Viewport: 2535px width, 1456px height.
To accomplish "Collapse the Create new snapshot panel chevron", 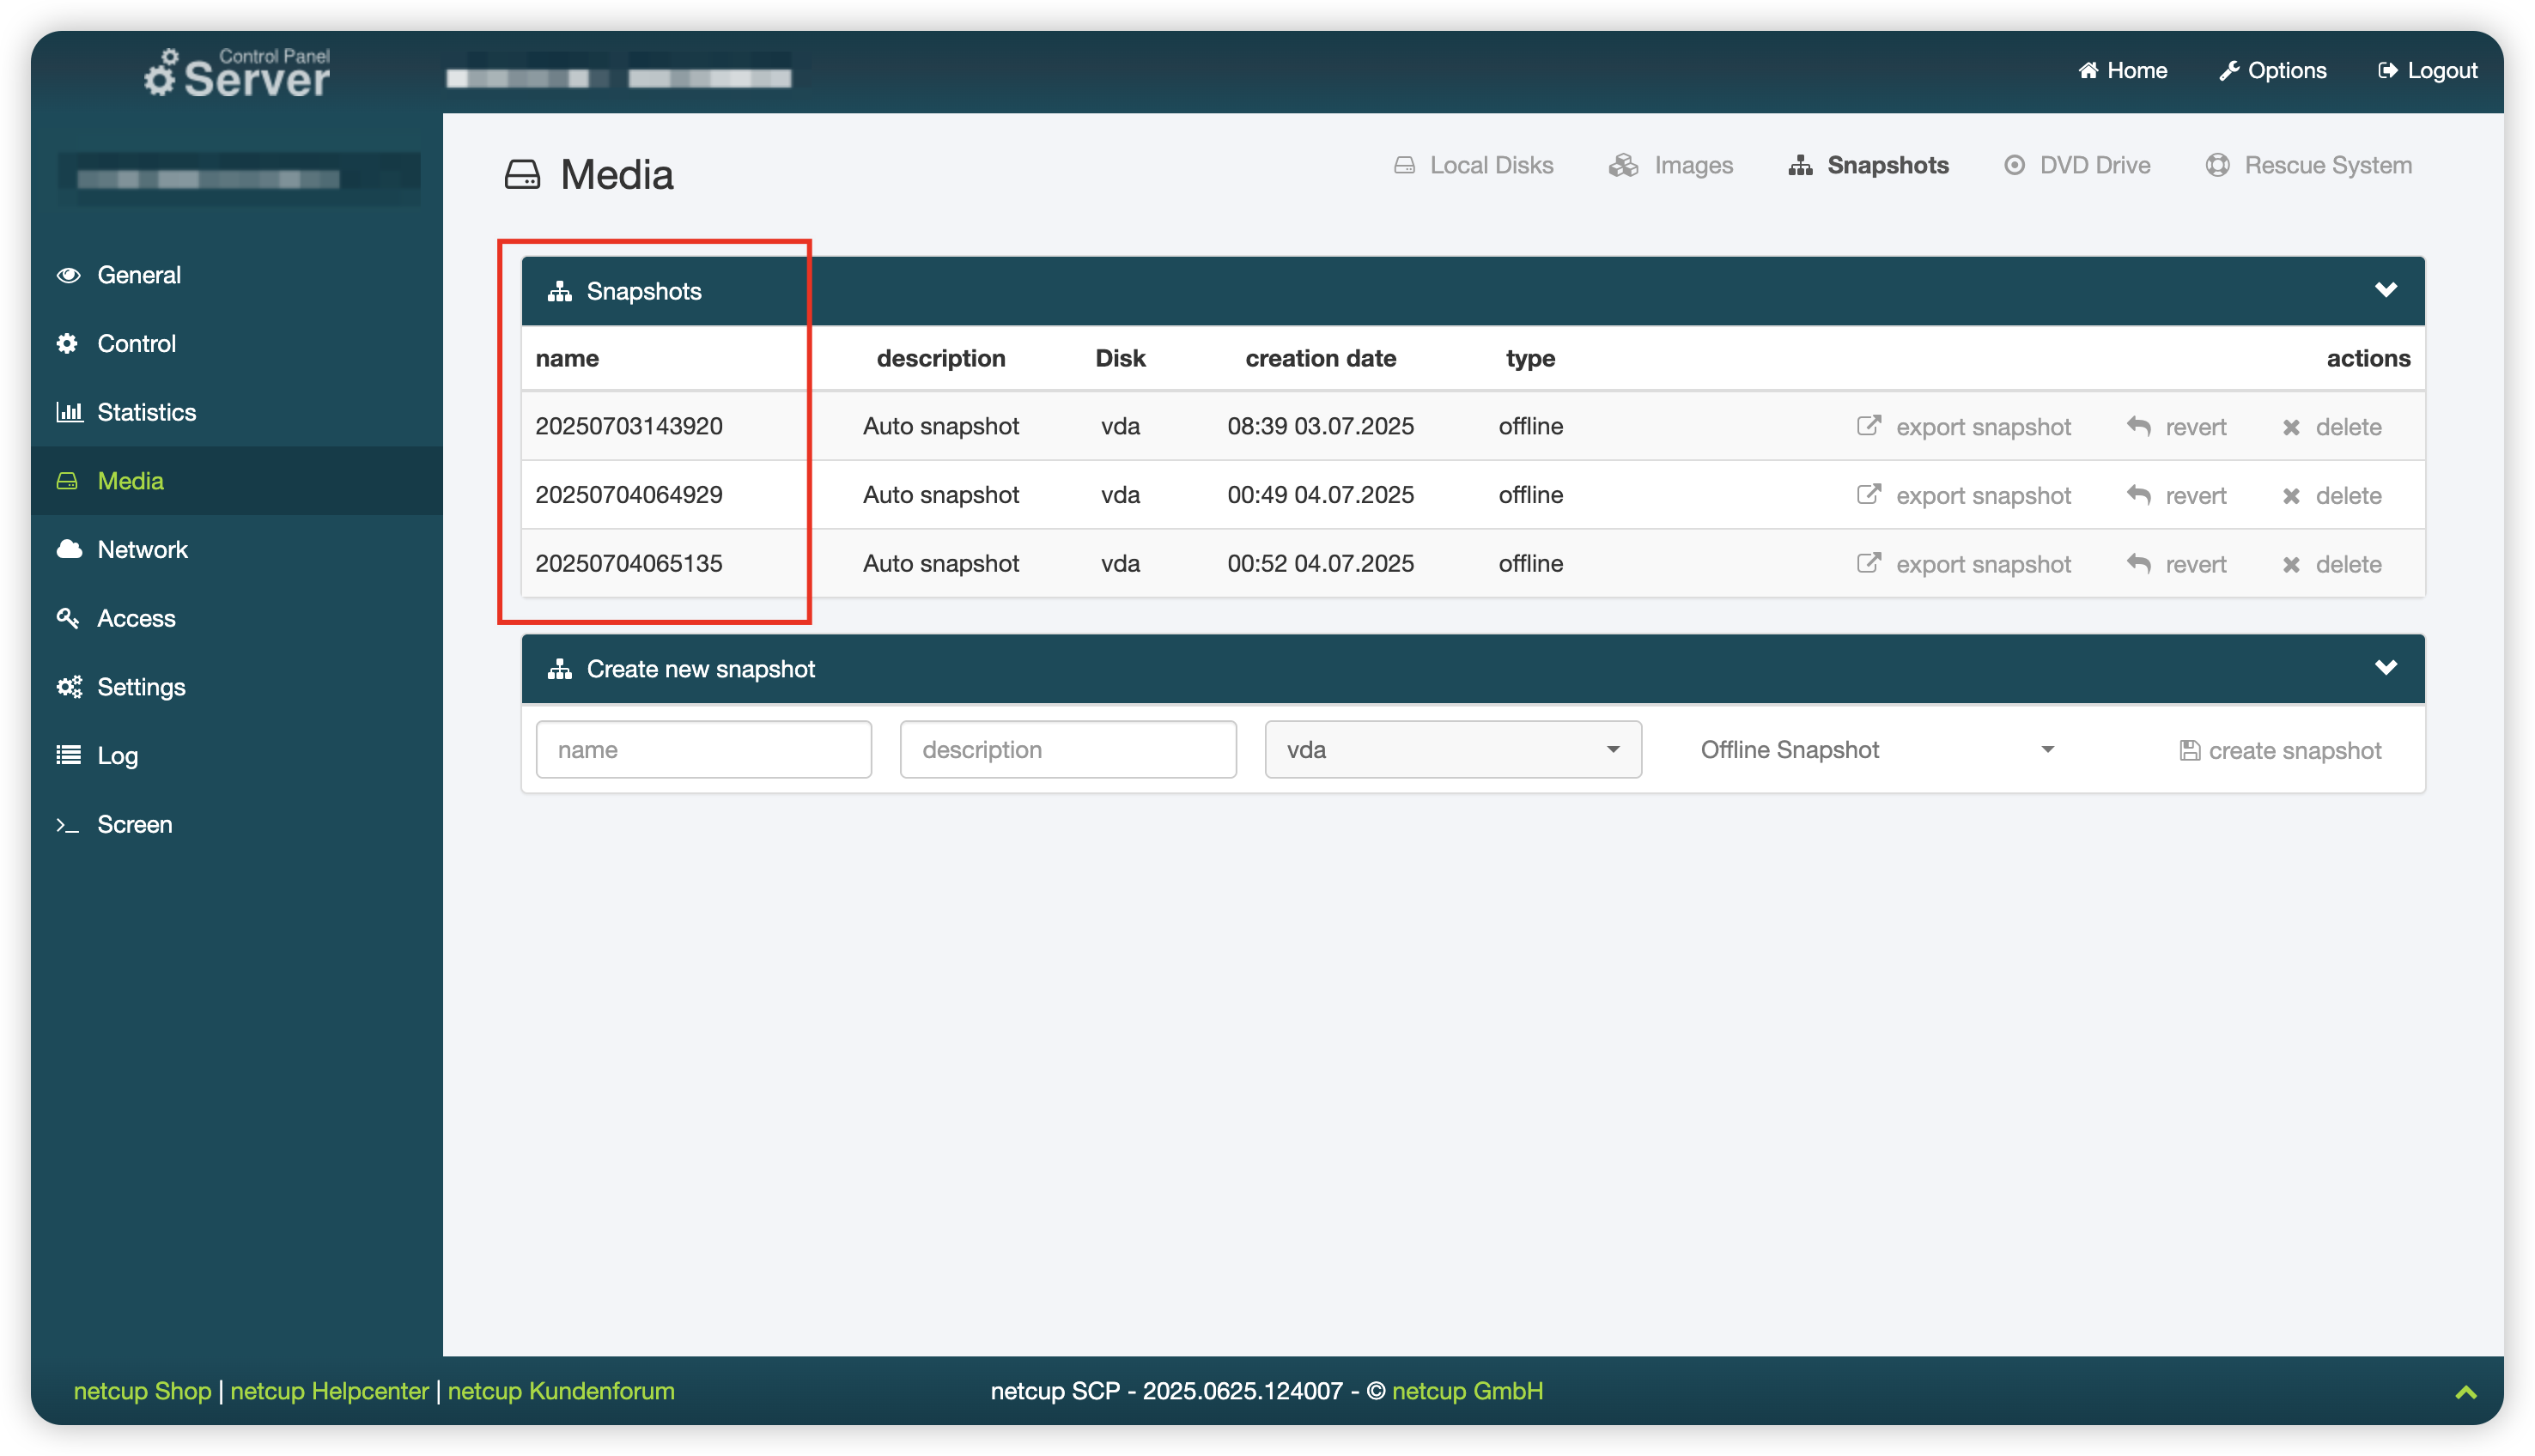I will click(2385, 667).
